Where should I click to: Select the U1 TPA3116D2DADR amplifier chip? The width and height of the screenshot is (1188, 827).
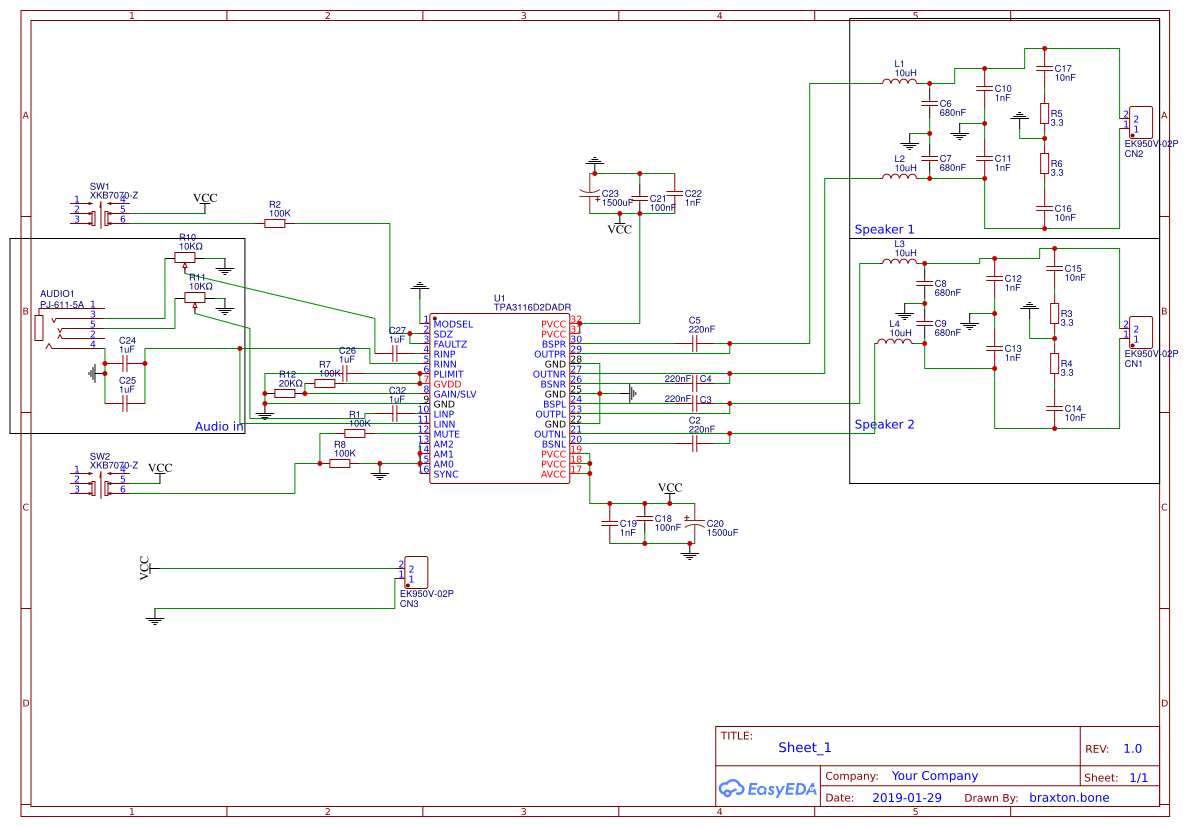[x=500, y=400]
